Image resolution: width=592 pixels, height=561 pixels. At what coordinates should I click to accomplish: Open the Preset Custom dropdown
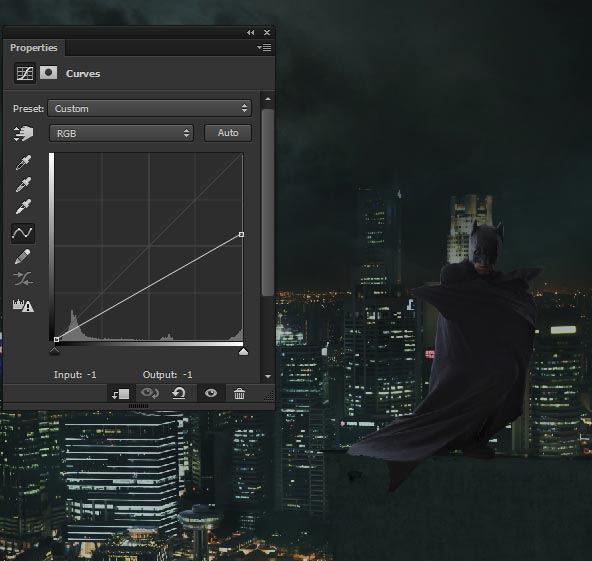point(150,108)
